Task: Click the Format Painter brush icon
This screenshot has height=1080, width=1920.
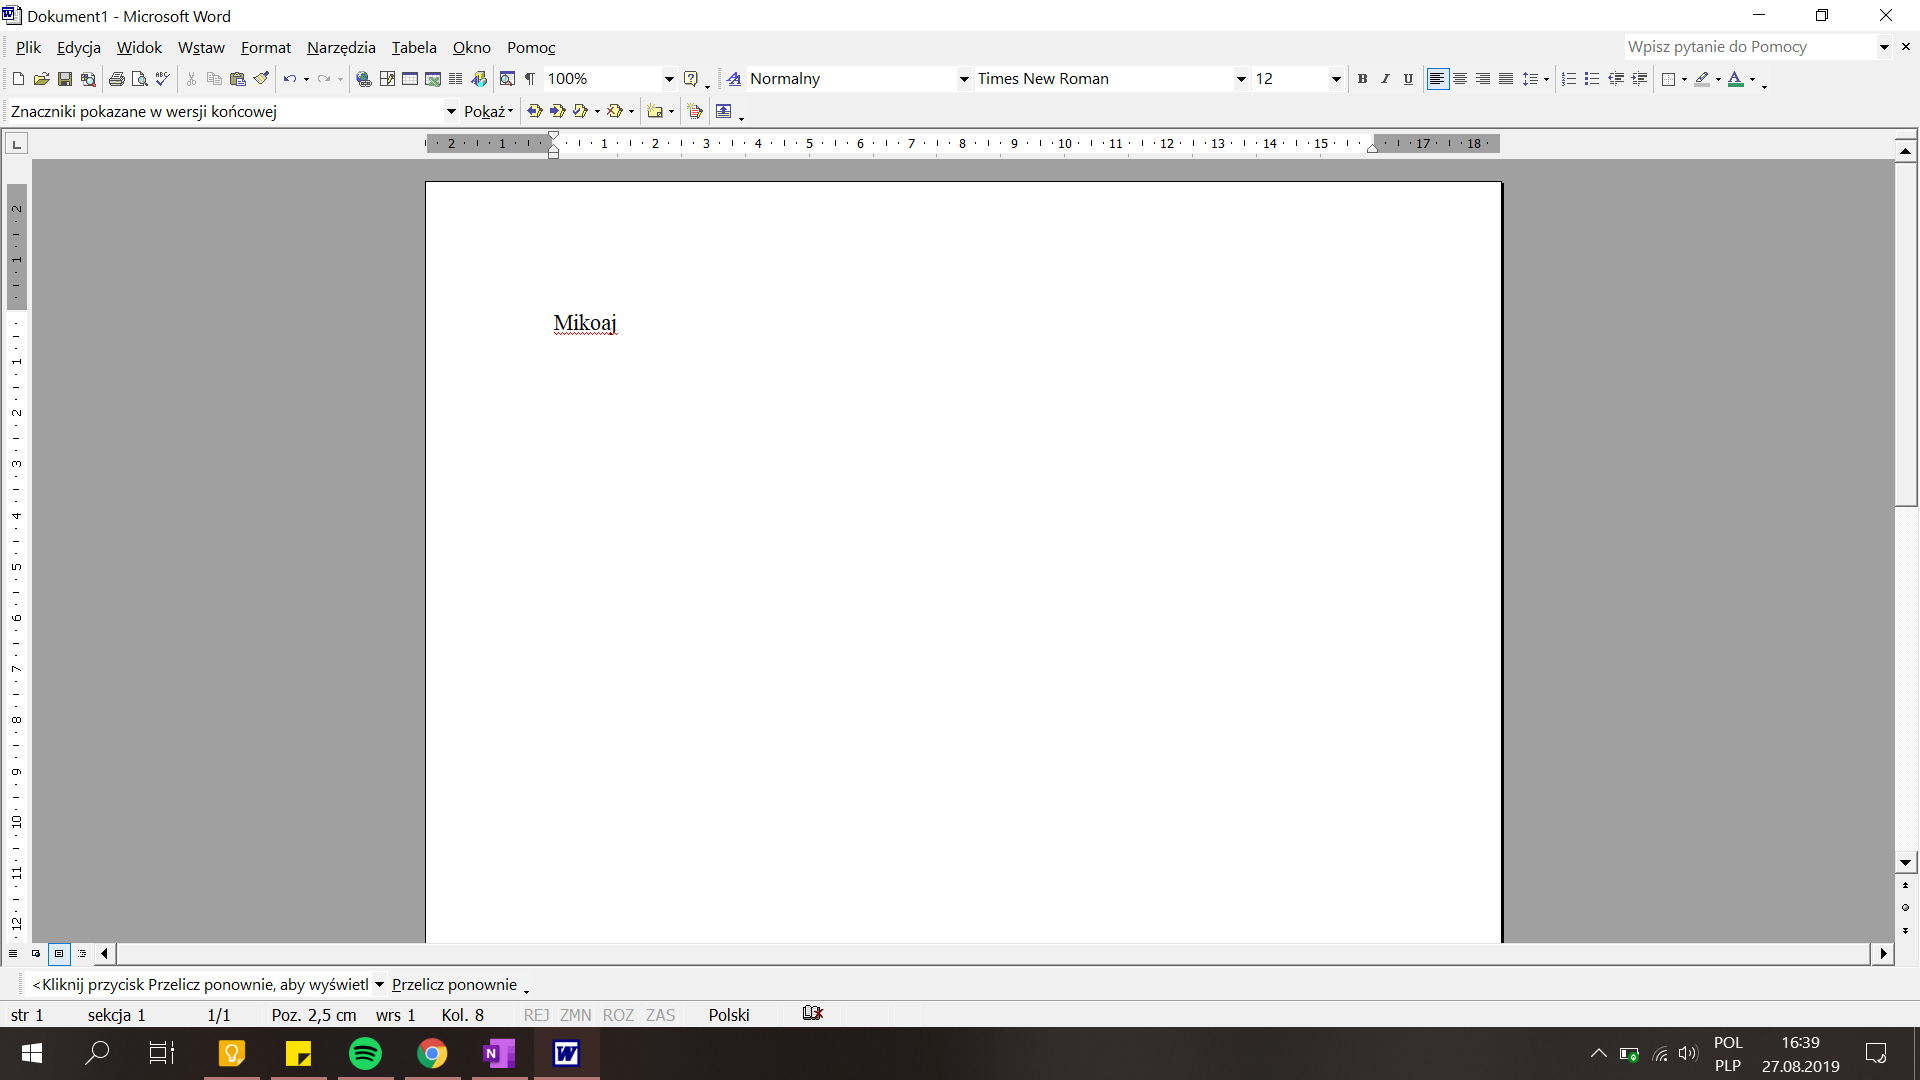Action: coord(261,79)
